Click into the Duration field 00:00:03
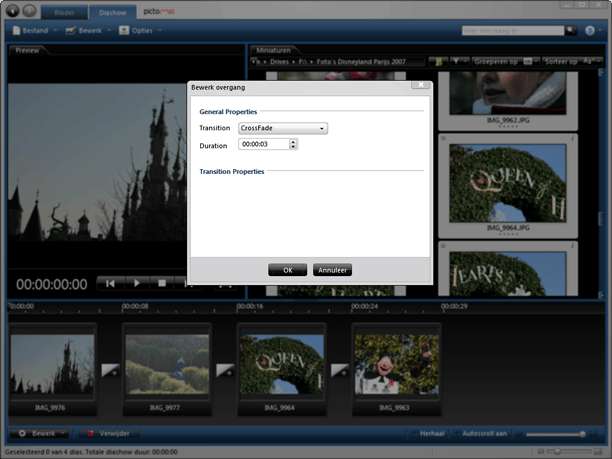 pyautogui.click(x=264, y=144)
